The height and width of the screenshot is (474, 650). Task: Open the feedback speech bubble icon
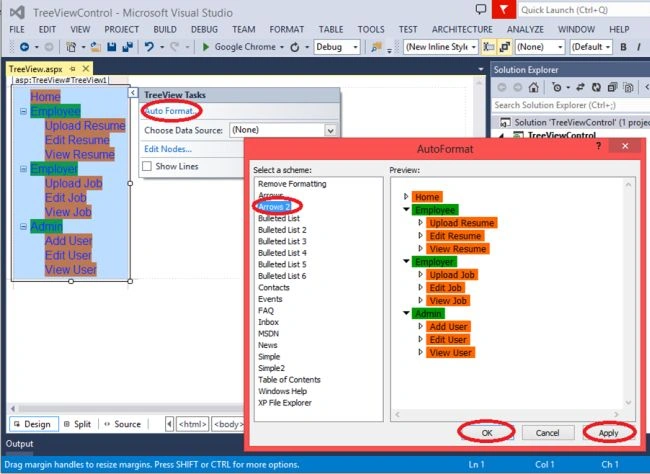tap(480, 9)
